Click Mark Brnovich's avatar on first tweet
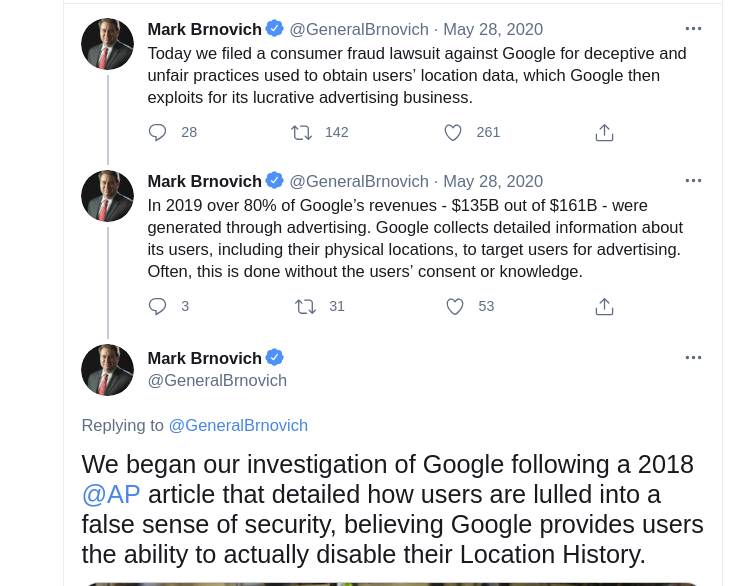Screen dimensions: 729x586 [x=107, y=44]
